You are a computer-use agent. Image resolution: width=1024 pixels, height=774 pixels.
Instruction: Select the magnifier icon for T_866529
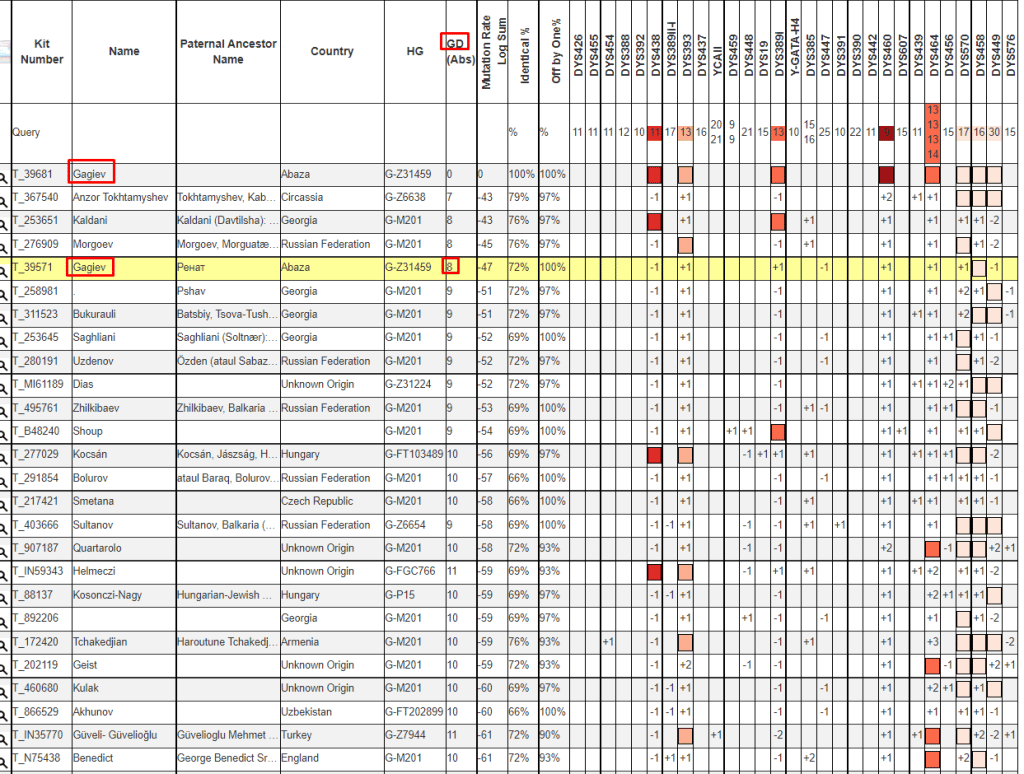point(4,712)
